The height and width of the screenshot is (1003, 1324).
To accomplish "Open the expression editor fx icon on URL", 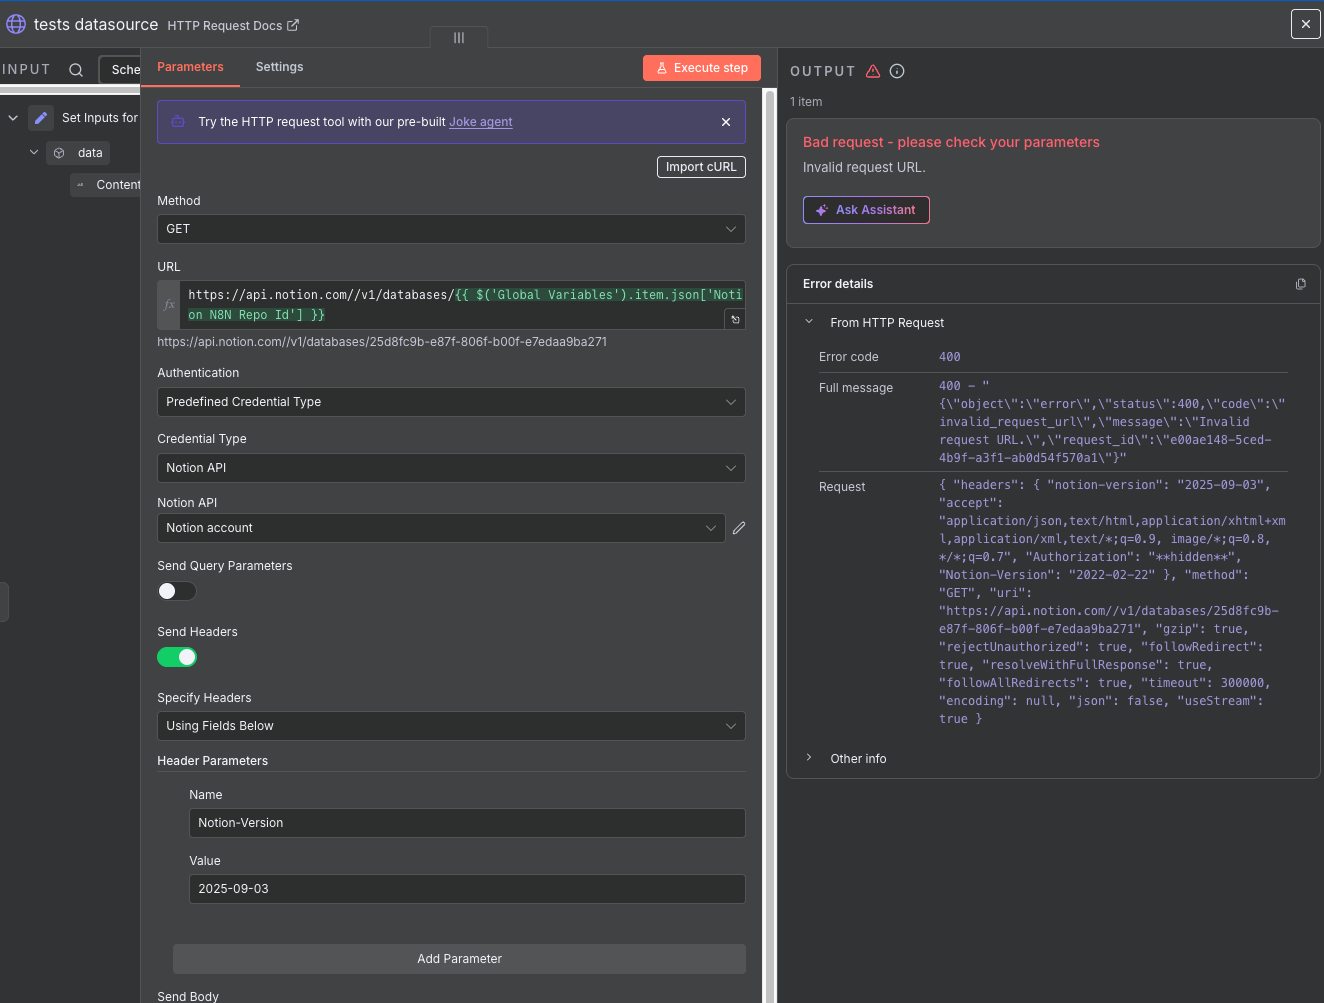I will pyautogui.click(x=168, y=304).
